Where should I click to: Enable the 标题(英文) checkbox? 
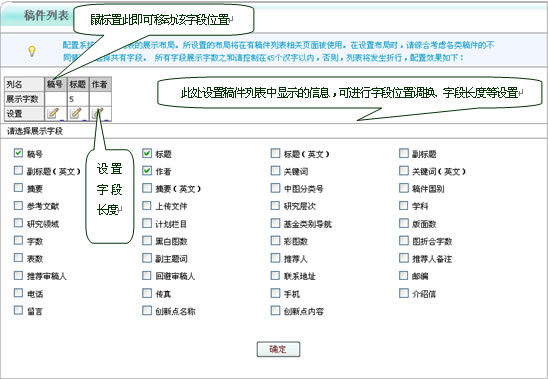tap(275, 153)
